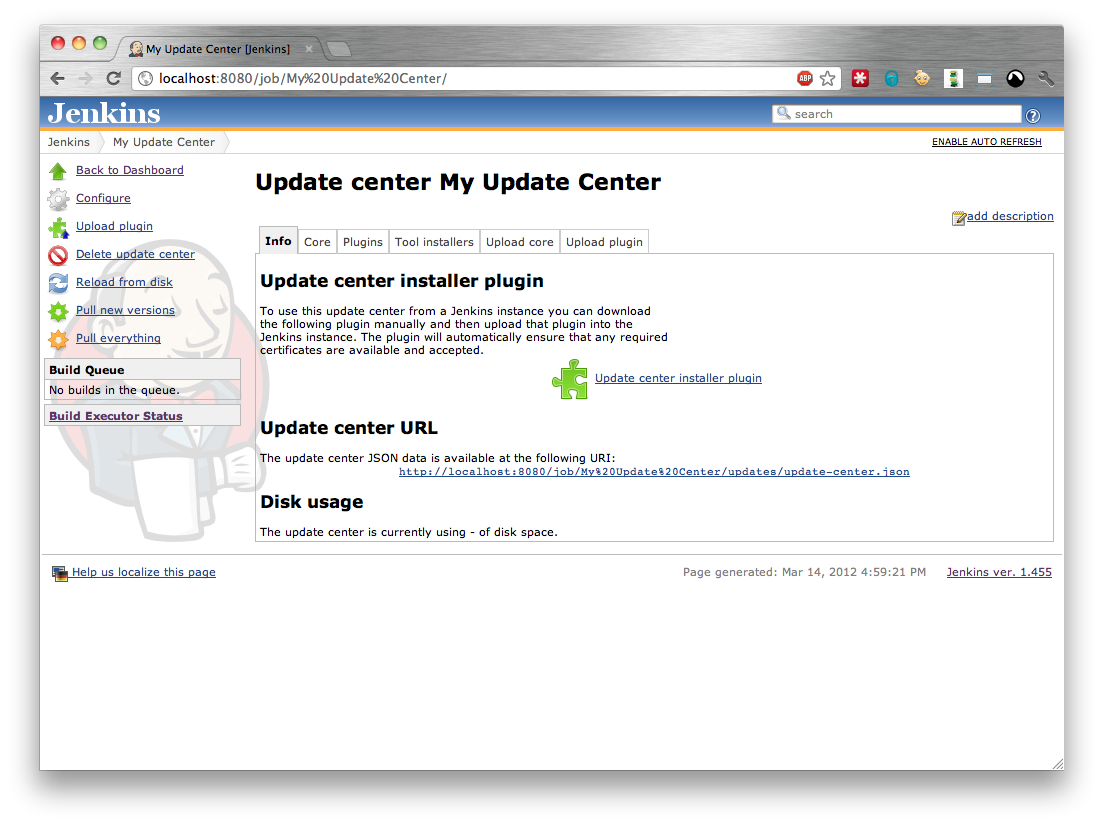Open a new browser tab button
This screenshot has height=825, width=1104.
coord(339,49)
